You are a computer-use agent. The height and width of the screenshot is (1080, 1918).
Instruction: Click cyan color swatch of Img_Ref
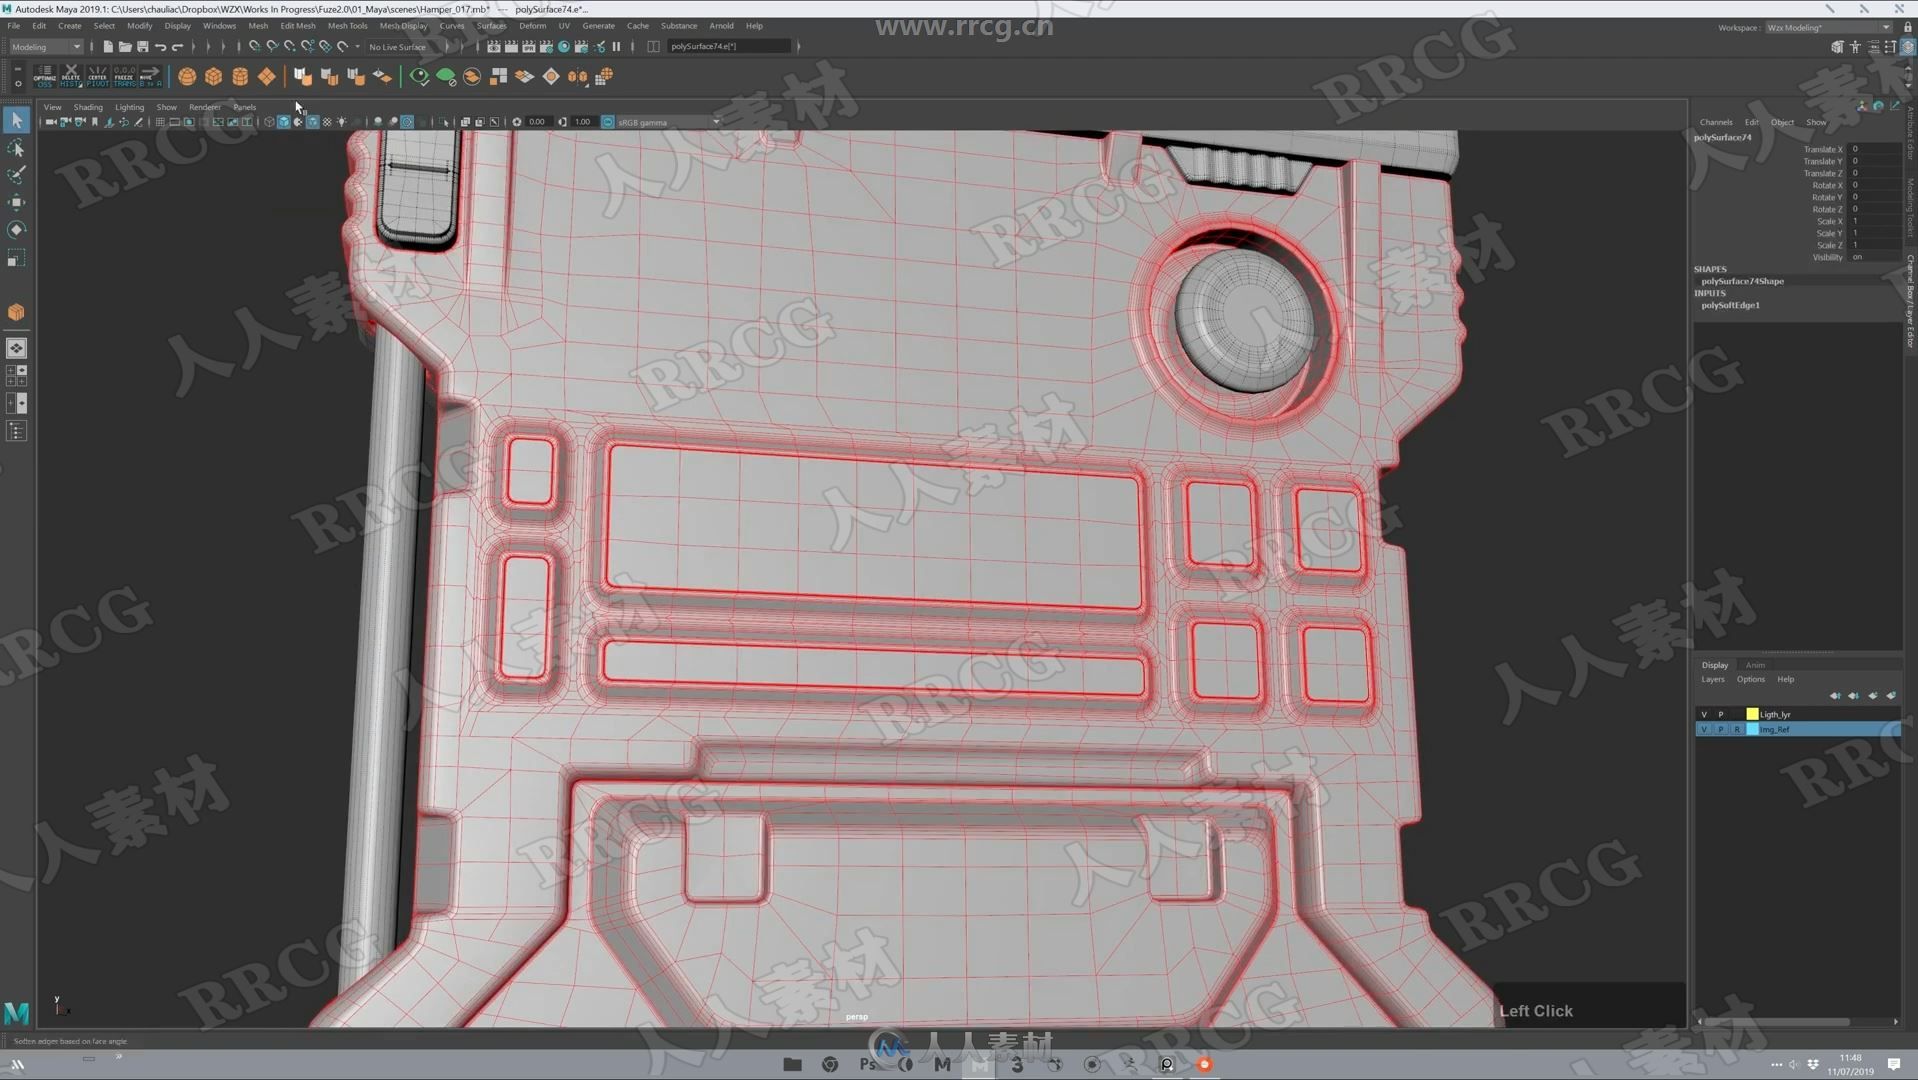tap(1752, 729)
